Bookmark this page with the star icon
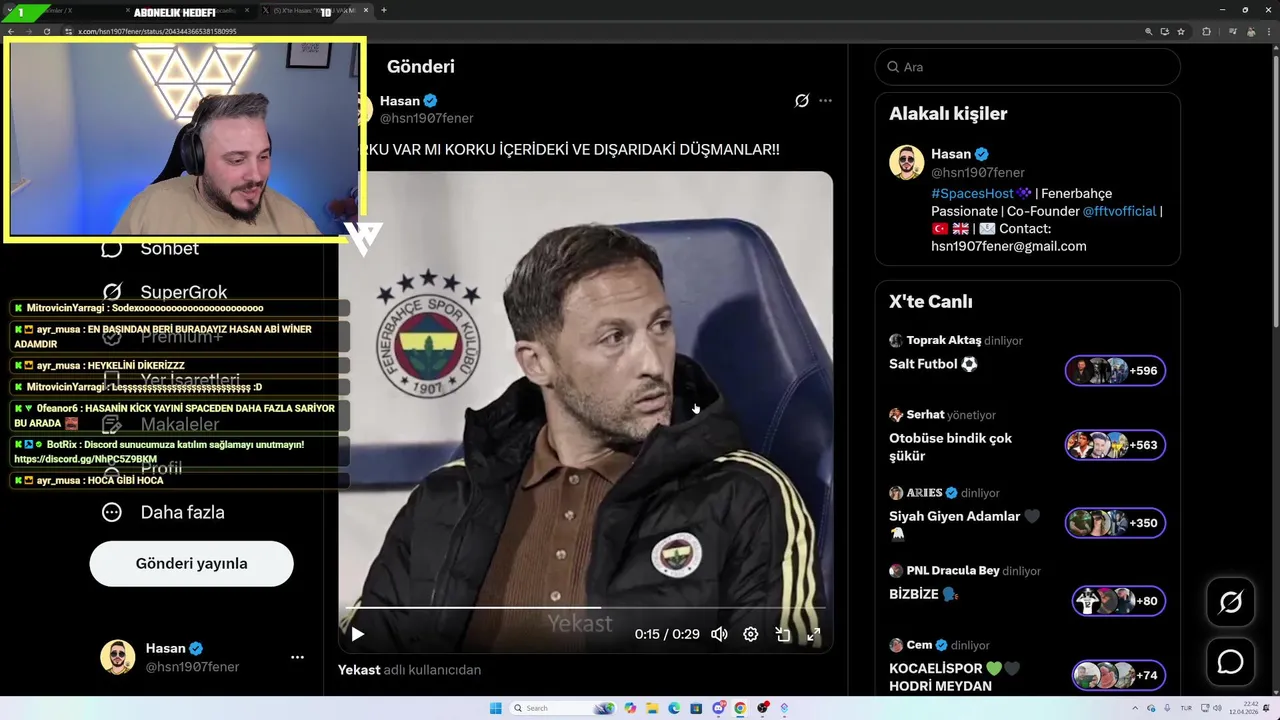This screenshot has height=720, width=1280. tap(1181, 32)
